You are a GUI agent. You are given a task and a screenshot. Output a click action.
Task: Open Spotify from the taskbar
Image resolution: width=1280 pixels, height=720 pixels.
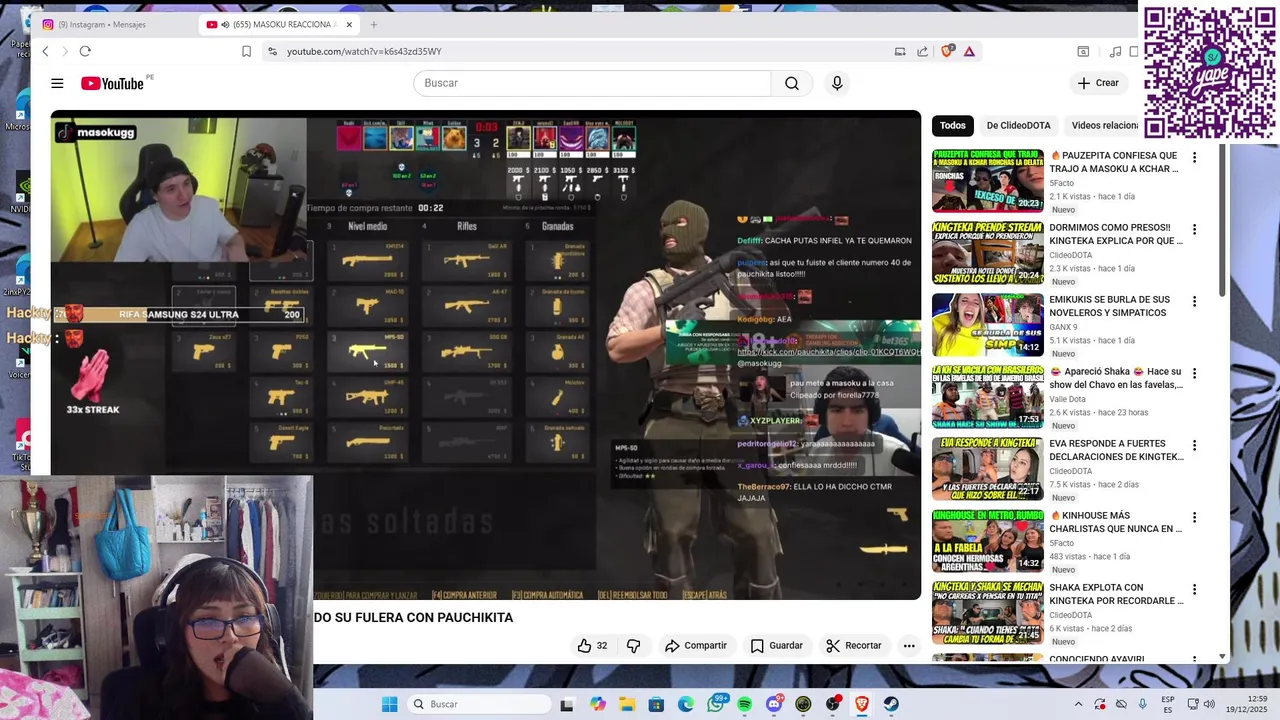744,704
